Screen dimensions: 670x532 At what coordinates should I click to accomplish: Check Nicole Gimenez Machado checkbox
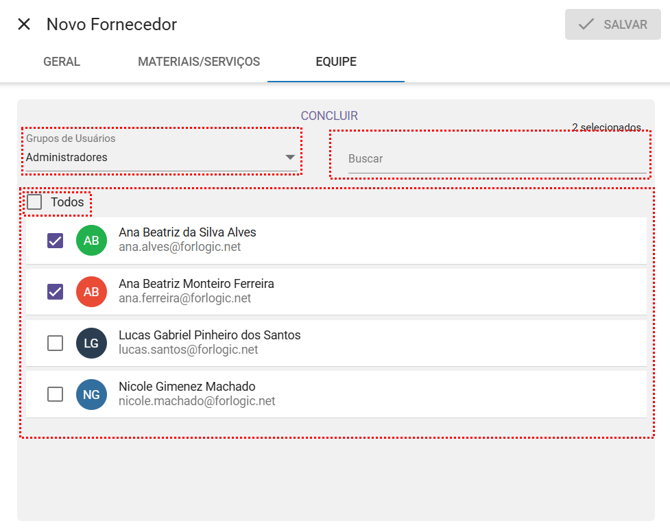click(x=55, y=395)
